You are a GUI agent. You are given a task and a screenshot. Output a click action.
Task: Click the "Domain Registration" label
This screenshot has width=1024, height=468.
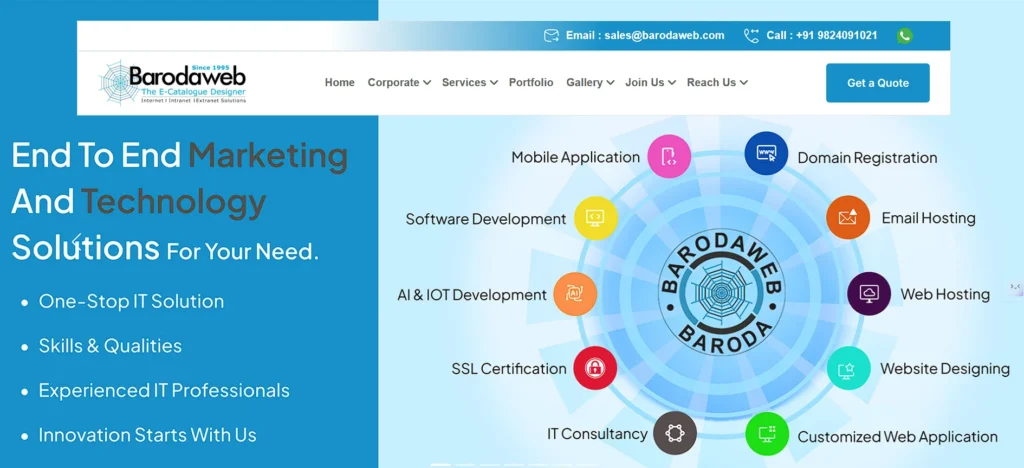867,158
